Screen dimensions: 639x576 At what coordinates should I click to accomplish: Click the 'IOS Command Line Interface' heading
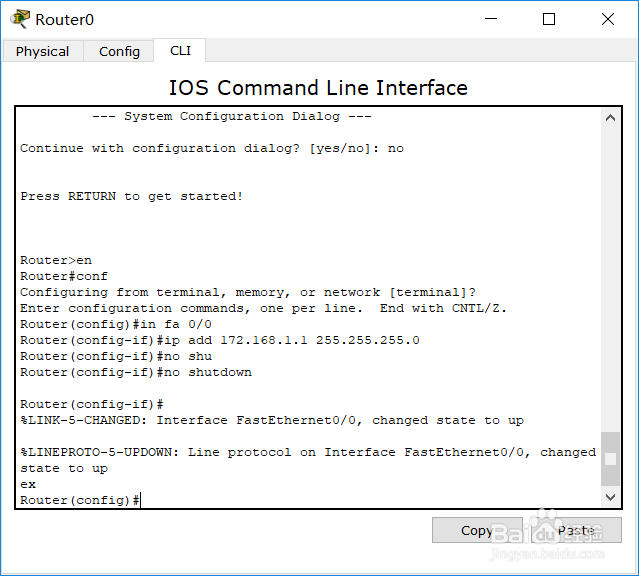[x=318, y=88]
